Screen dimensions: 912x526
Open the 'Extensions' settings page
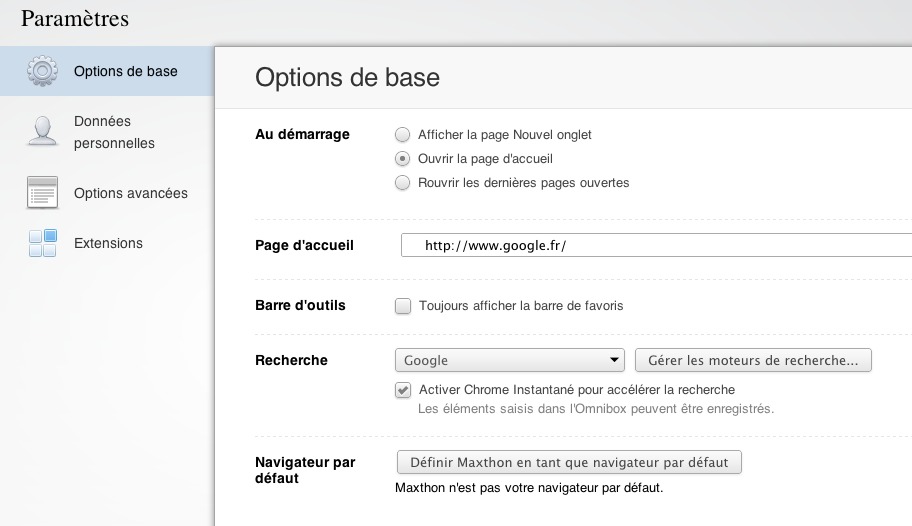(107, 243)
